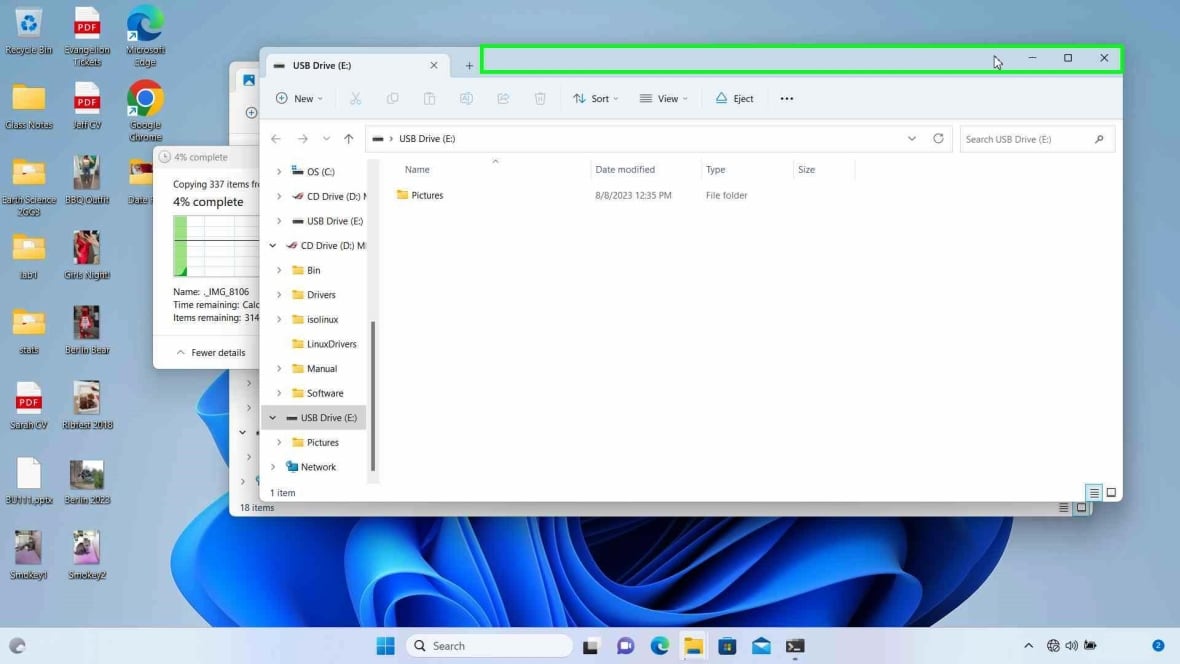Sort by Date modified column header
Image resolution: width=1180 pixels, height=664 pixels.
pos(625,169)
